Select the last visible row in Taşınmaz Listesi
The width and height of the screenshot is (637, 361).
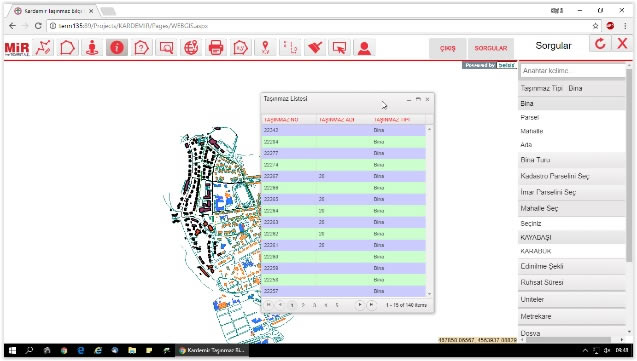(x=344, y=291)
